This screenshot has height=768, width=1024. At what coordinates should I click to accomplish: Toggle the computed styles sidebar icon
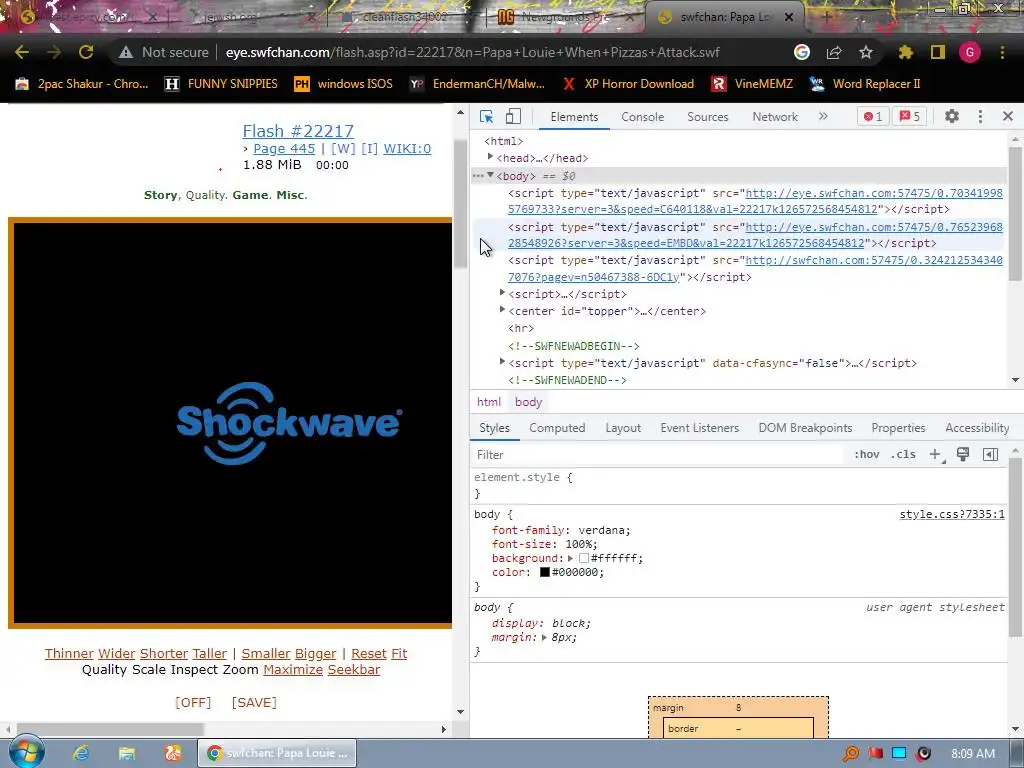pos(991,455)
